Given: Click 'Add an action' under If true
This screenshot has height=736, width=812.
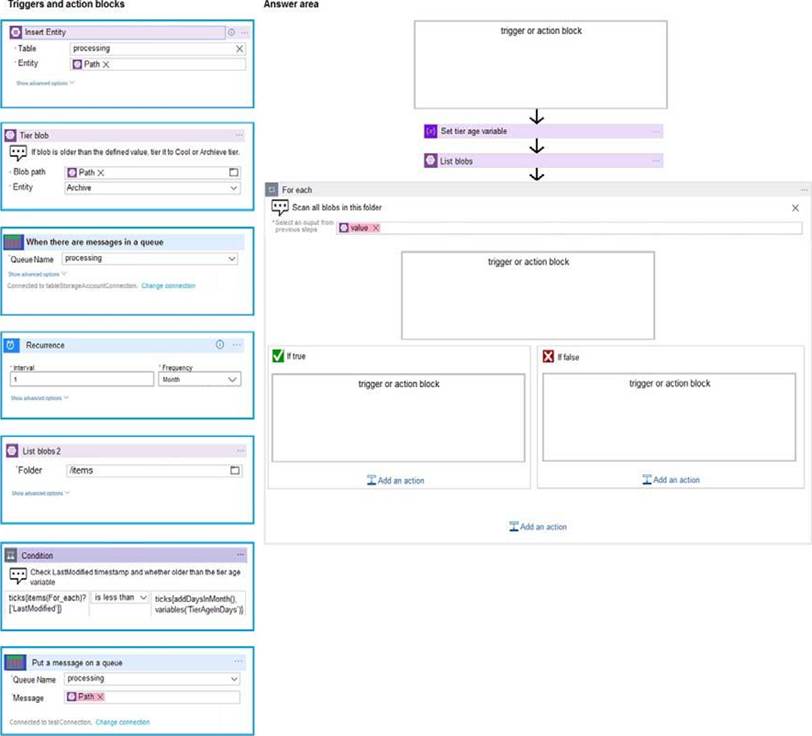Looking at the screenshot, I should [396, 481].
